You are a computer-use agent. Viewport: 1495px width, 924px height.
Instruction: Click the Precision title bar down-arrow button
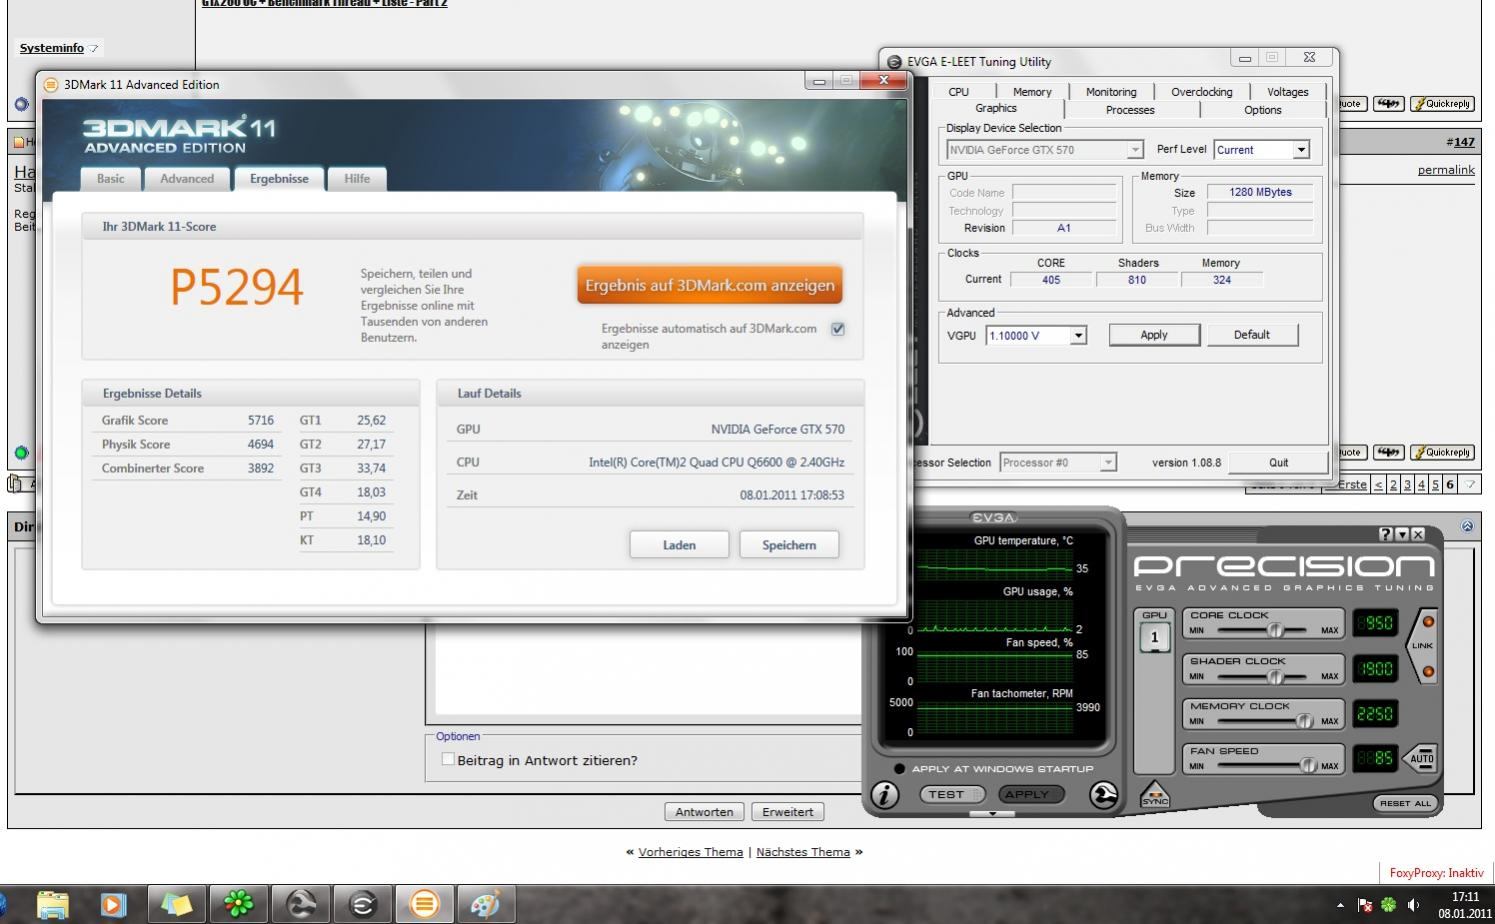[x=1402, y=535]
